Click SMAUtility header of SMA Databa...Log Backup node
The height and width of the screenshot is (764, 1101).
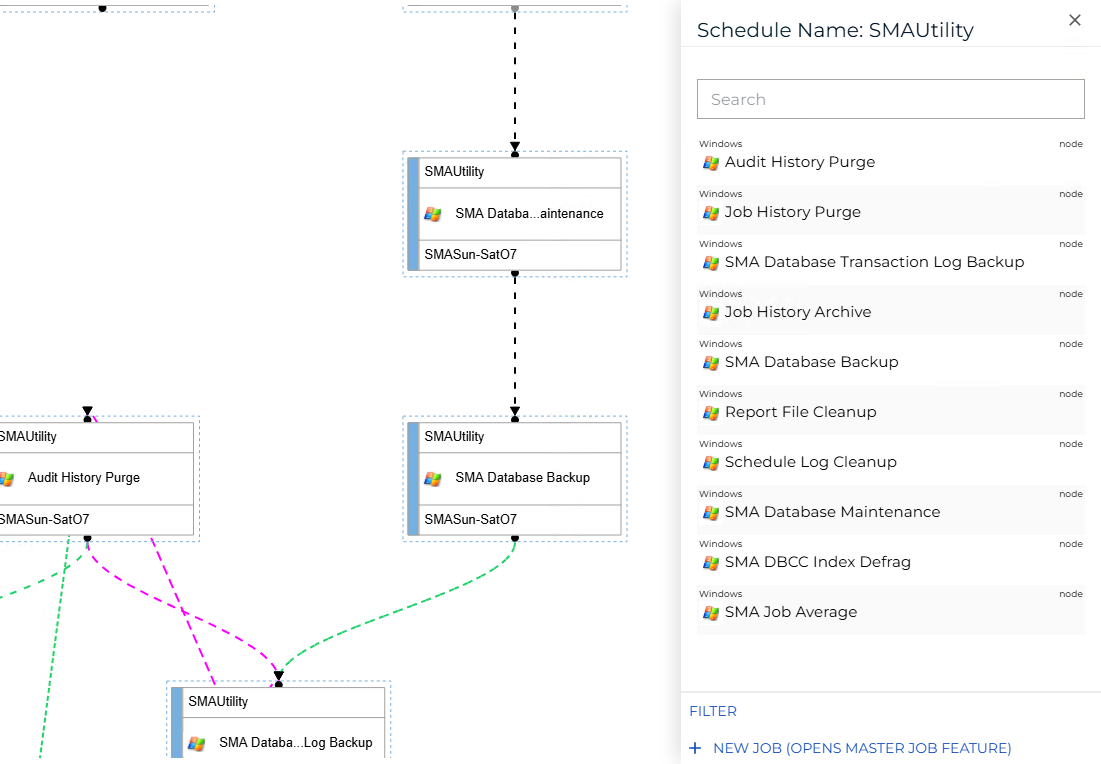[x=218, y=702]
